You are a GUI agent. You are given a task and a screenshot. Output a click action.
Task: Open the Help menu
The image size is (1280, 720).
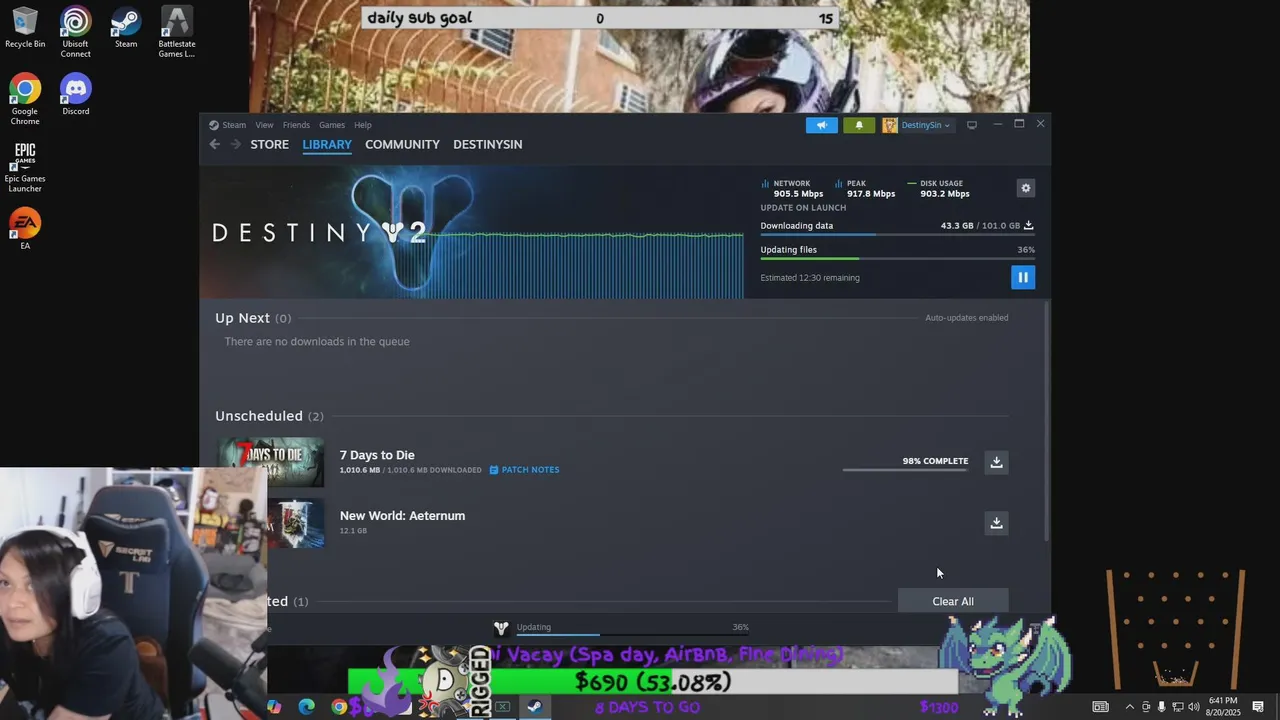tap(363, 125)
